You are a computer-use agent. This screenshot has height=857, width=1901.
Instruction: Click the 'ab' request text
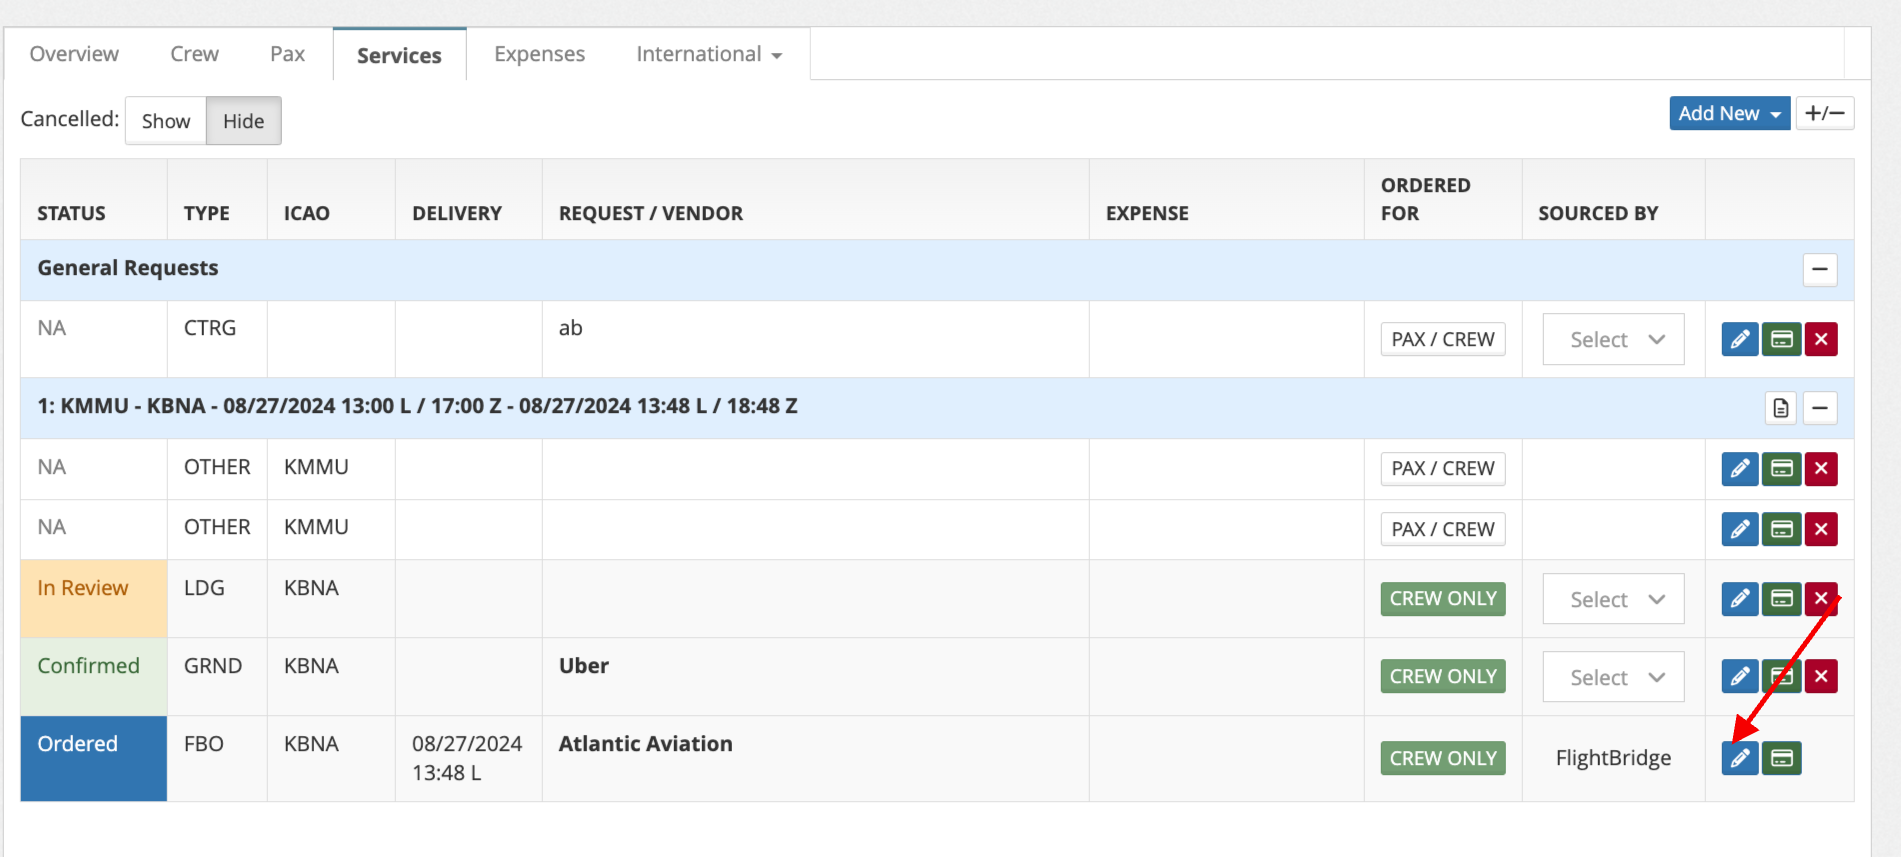click(x=570, y=328)
